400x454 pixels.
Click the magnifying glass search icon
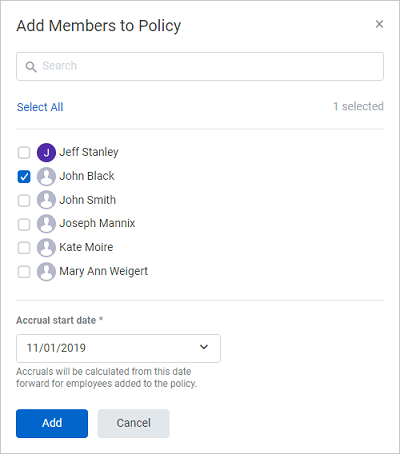pos(31,66)
